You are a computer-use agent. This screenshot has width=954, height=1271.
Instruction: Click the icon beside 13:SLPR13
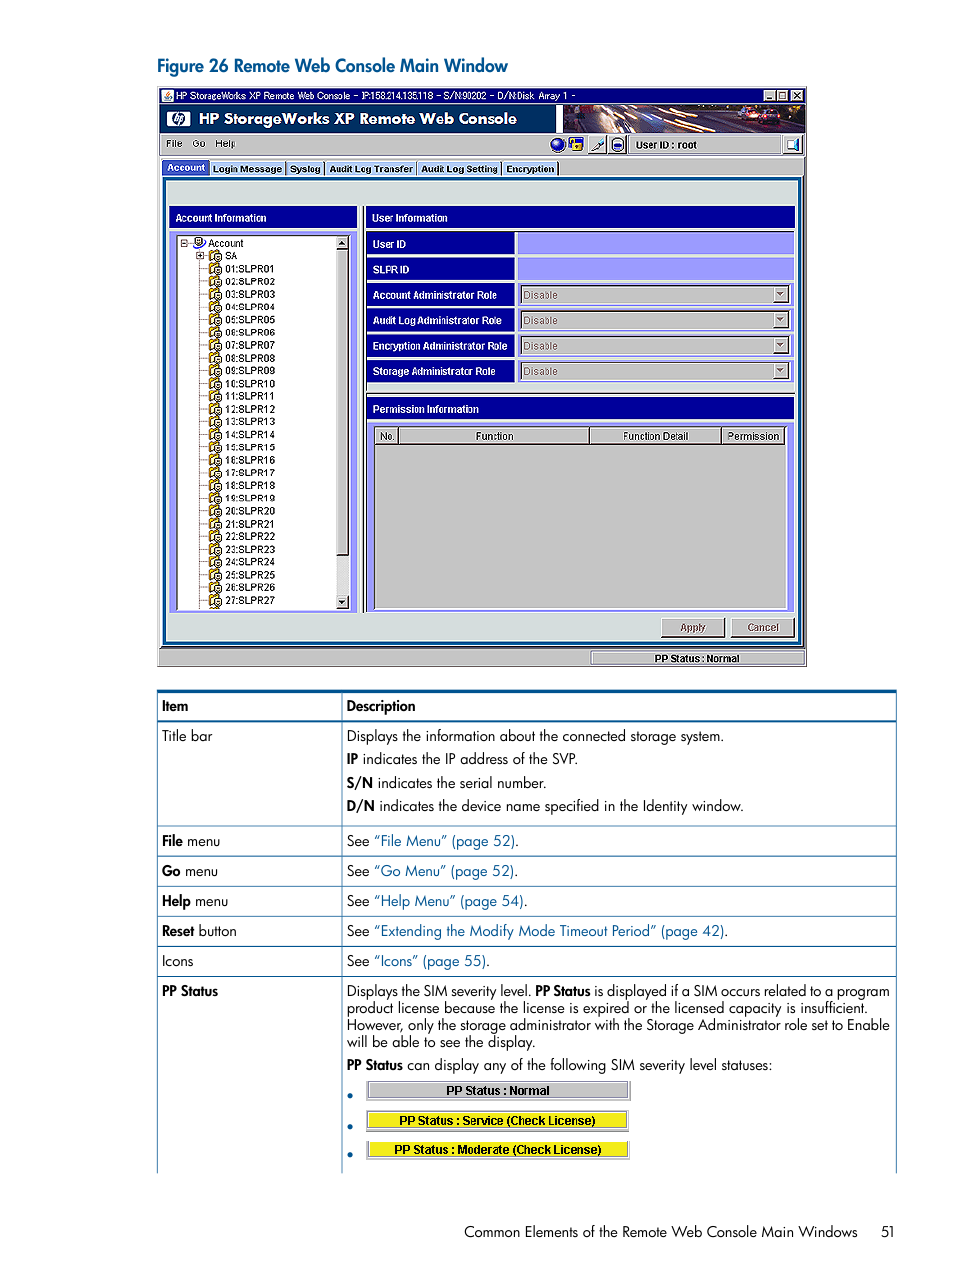click(x=215, y=422)
